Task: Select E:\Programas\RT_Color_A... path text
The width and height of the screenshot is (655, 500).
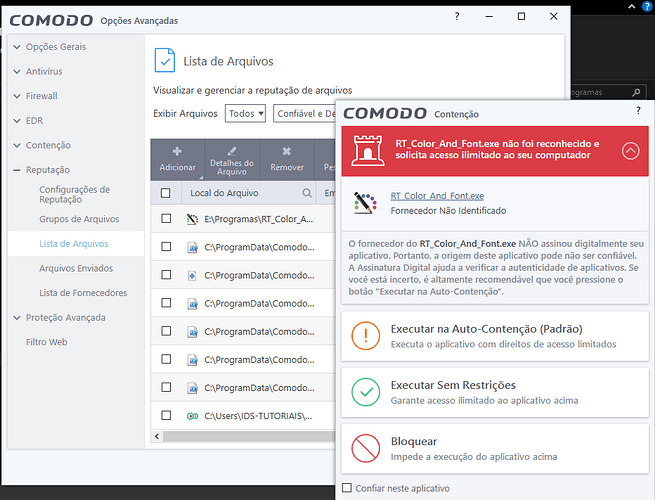Action: point(259,219)
